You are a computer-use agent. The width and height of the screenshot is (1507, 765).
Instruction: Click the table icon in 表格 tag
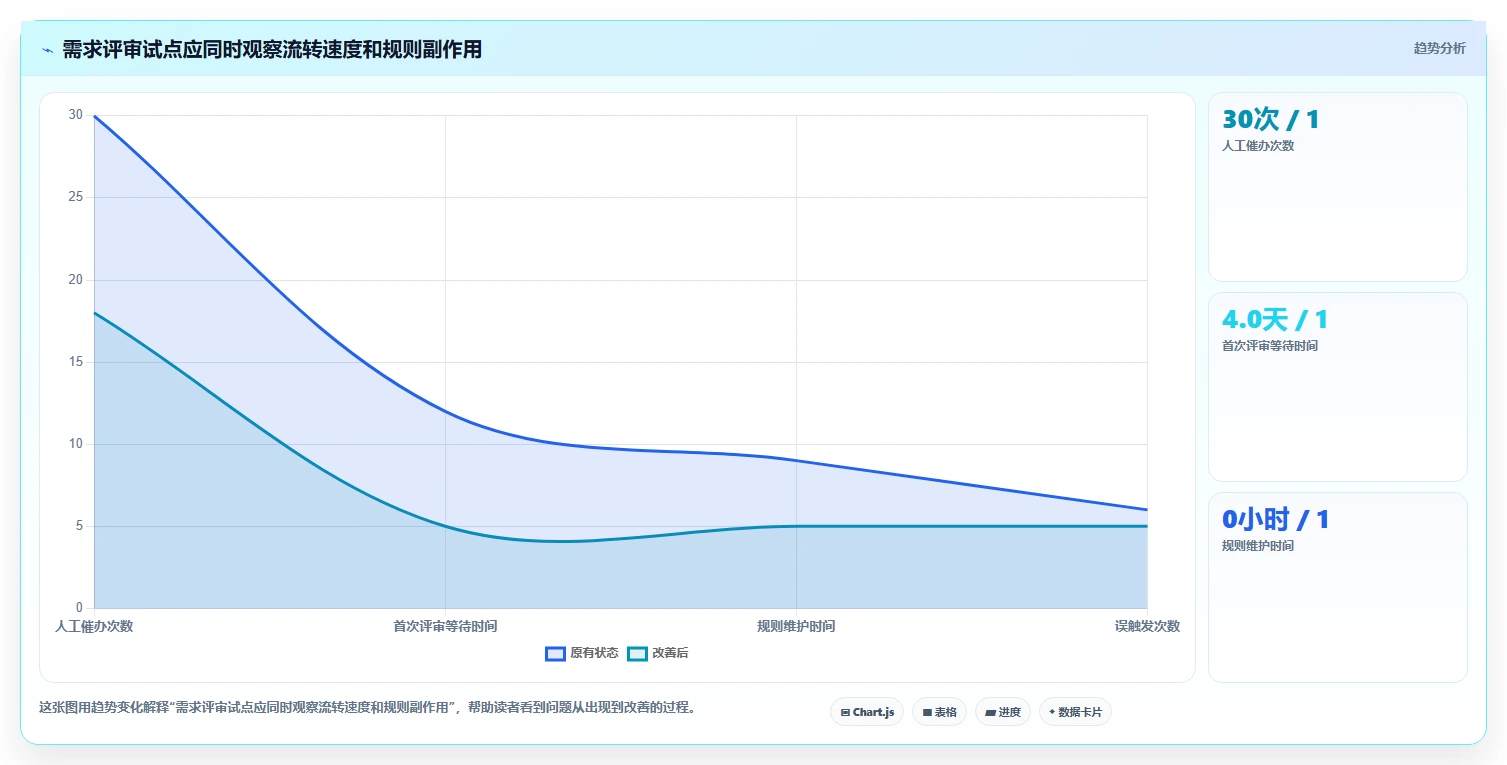pyautogui.click(x=927, y=713)
